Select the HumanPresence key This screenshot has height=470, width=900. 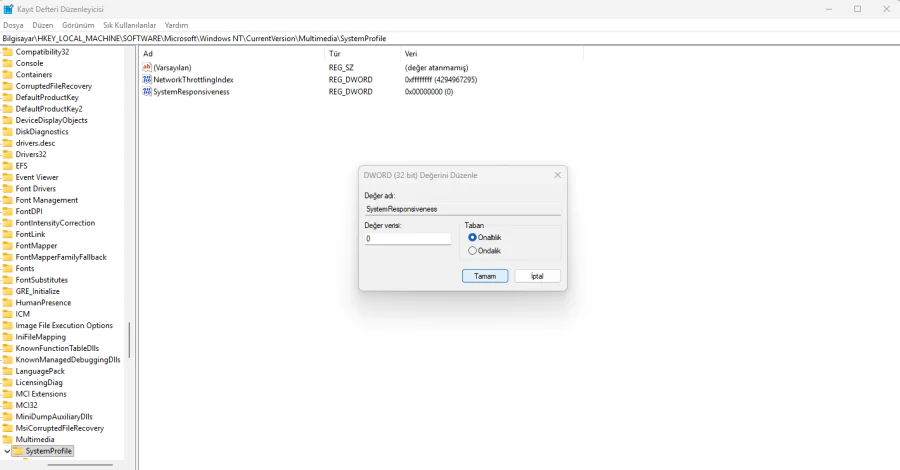(43, 302)
